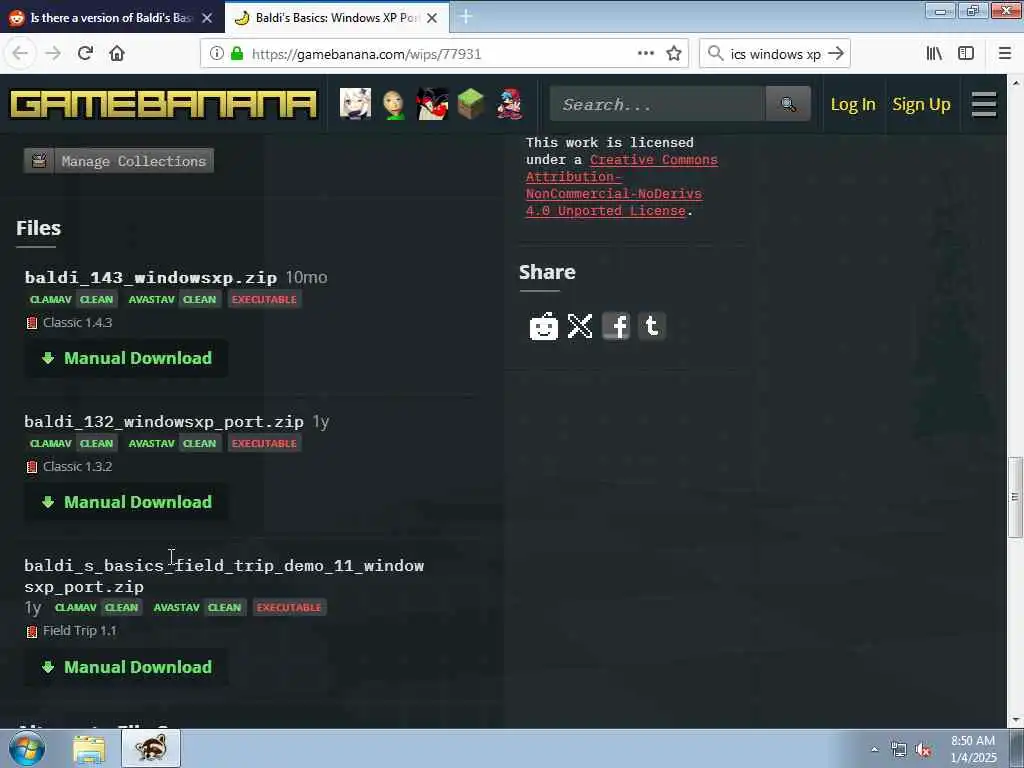Viewport: 1024px width, 768px height.
Task: Toggle the browser sidebar view
Action: [x=966, y=53]
